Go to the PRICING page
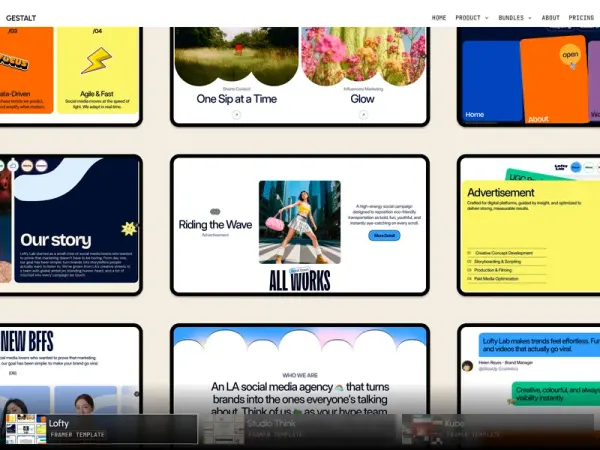 click(581, 18)
